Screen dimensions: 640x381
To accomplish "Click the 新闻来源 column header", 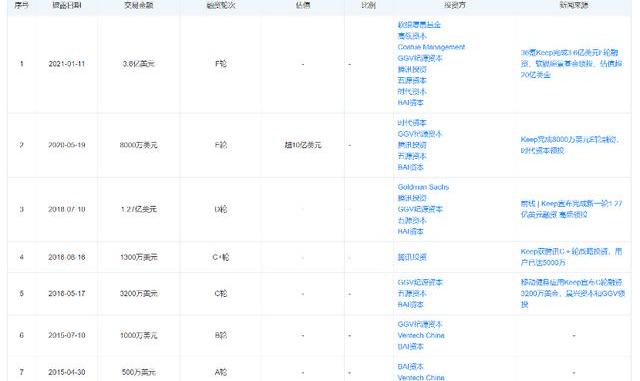I will (x=573, y=5).
